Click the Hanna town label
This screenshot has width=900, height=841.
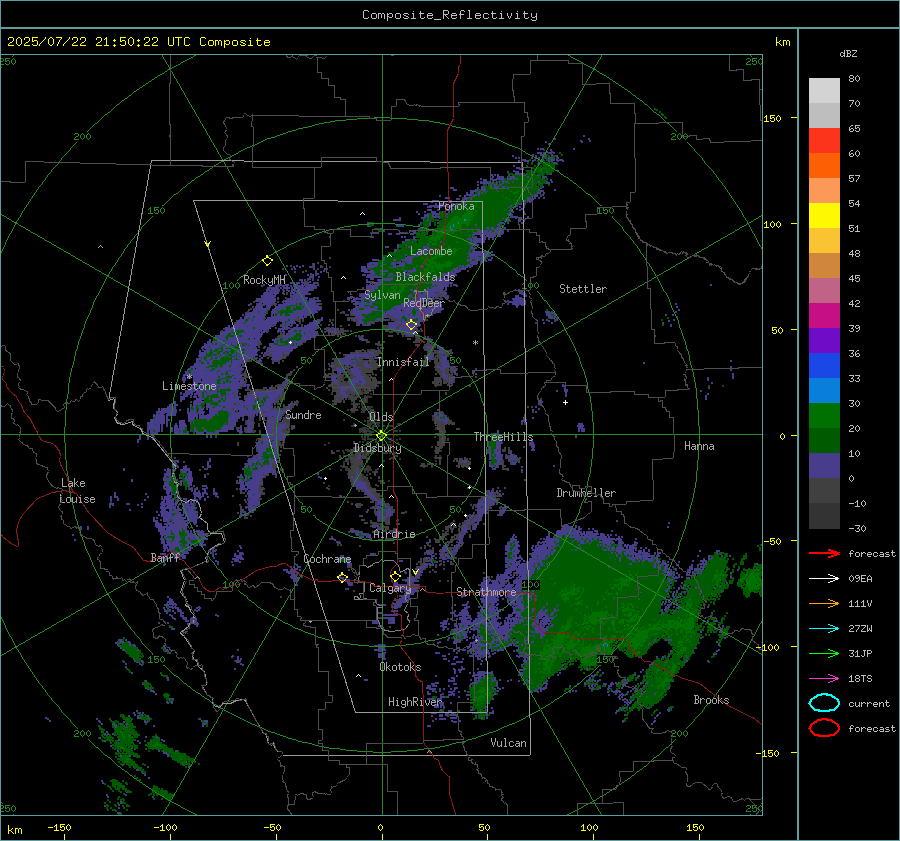699,446
